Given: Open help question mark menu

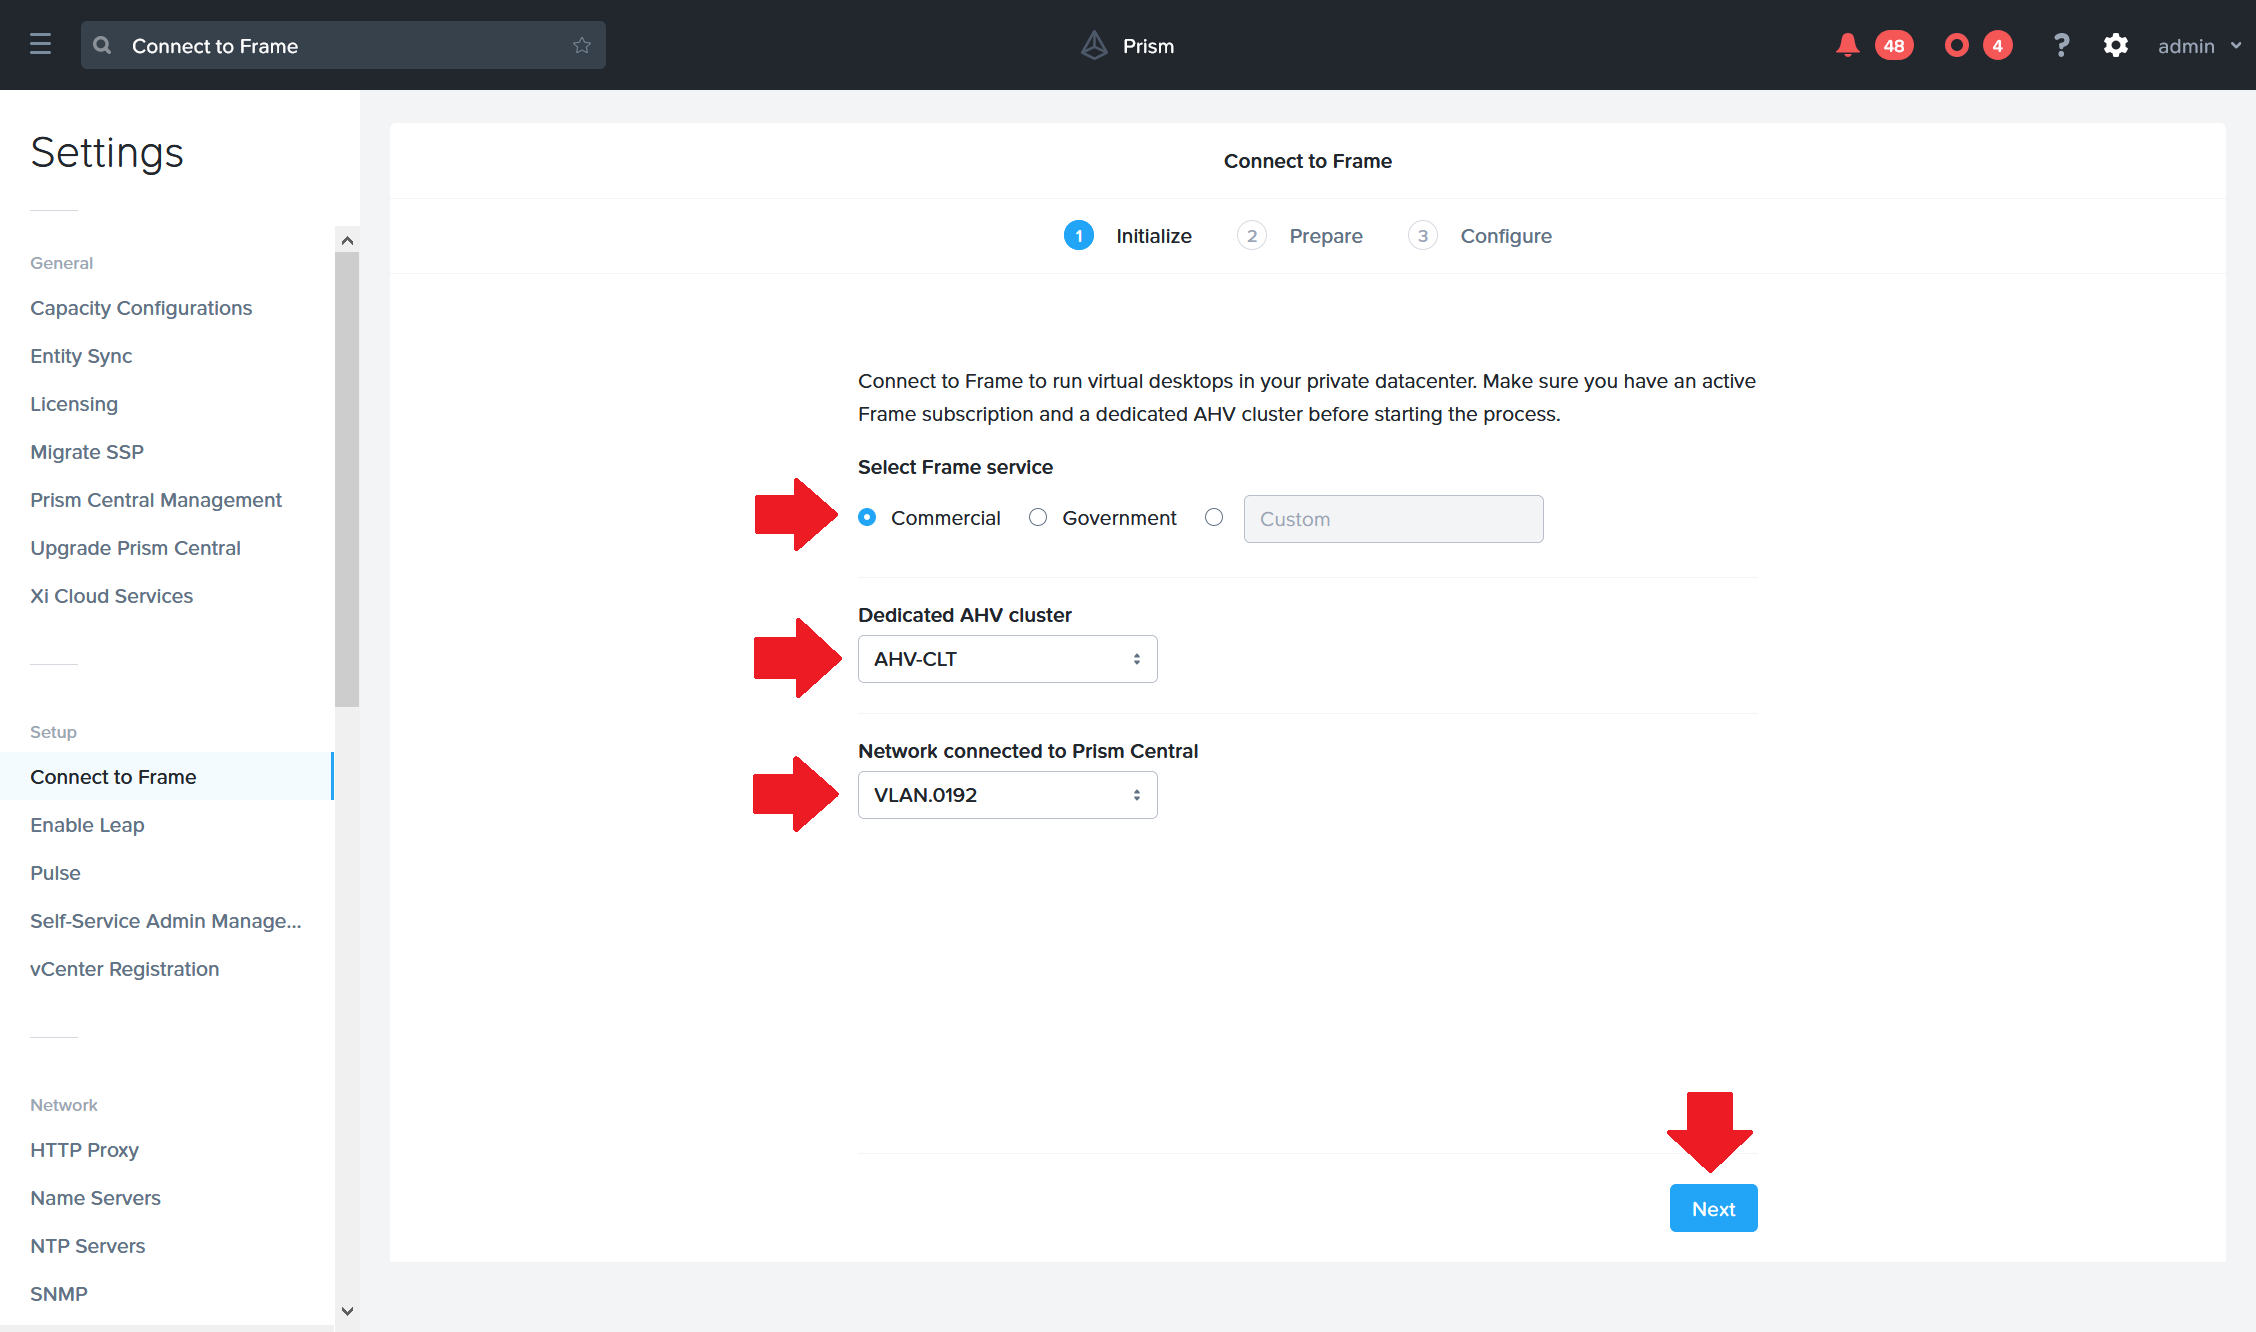Looking at the screenshot, I should click(x=2061, y=45).
